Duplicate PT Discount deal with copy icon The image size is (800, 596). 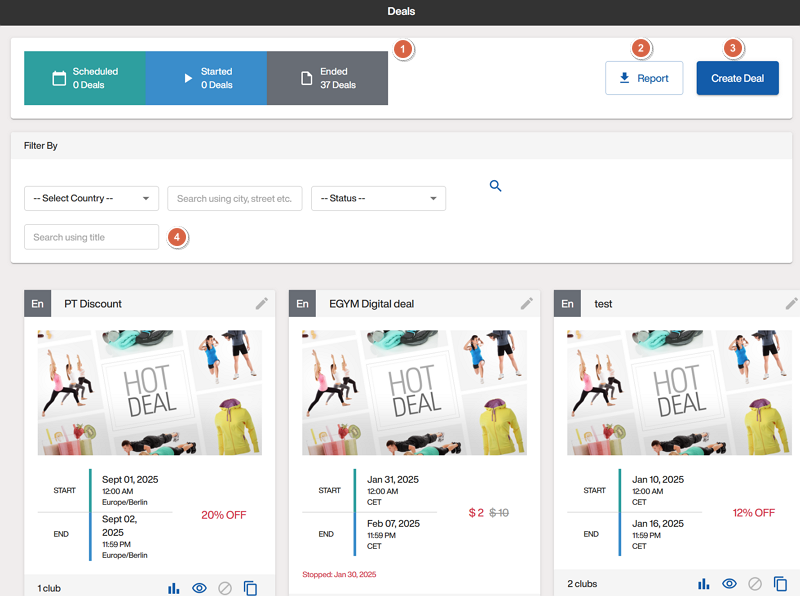(x=250, y=588)
